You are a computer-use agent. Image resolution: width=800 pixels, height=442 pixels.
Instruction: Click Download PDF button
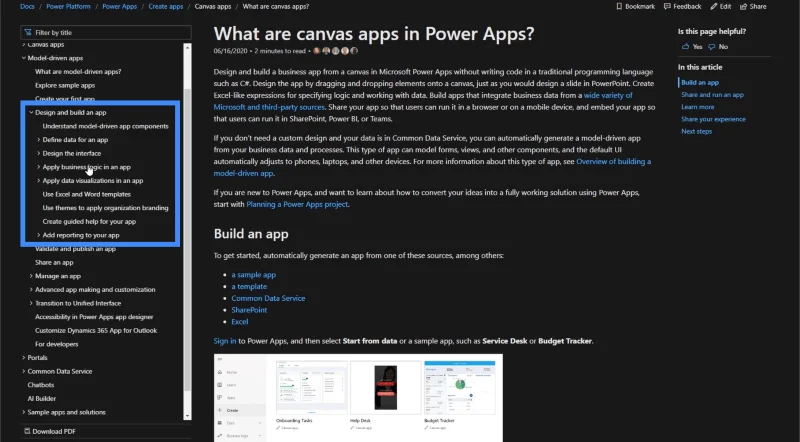pyautogui.click(x=50, y=431)
